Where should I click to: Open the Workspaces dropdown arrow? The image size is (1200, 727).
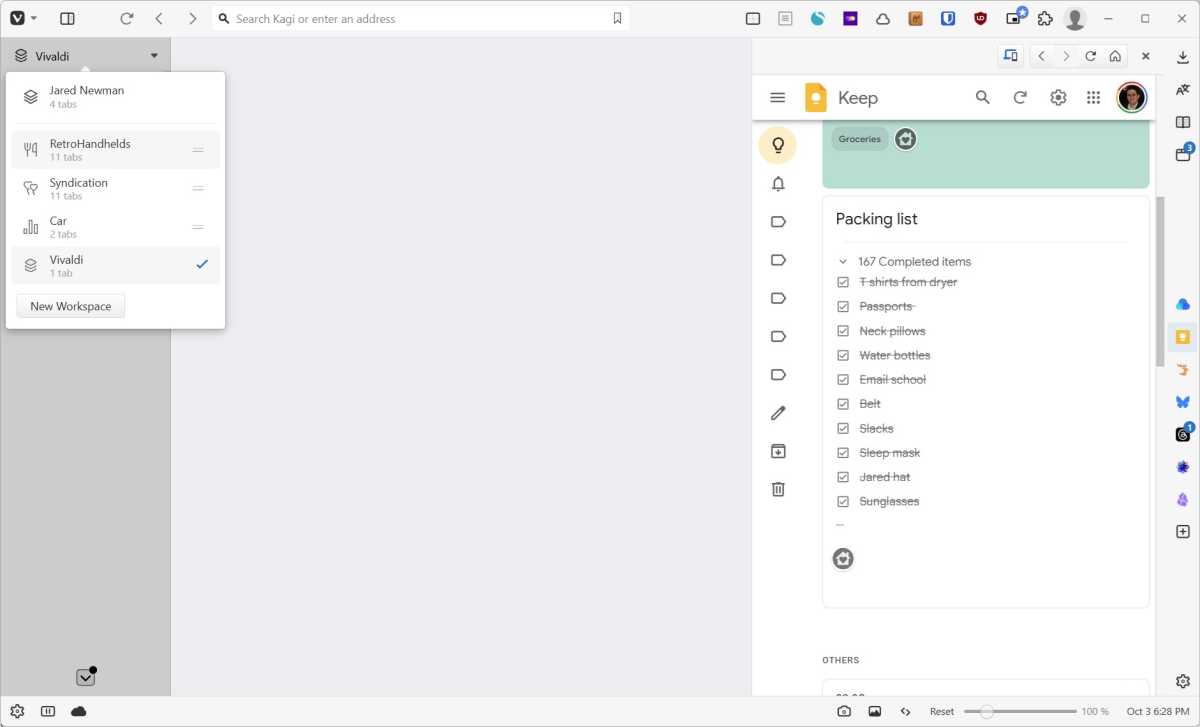coord(154,55)
